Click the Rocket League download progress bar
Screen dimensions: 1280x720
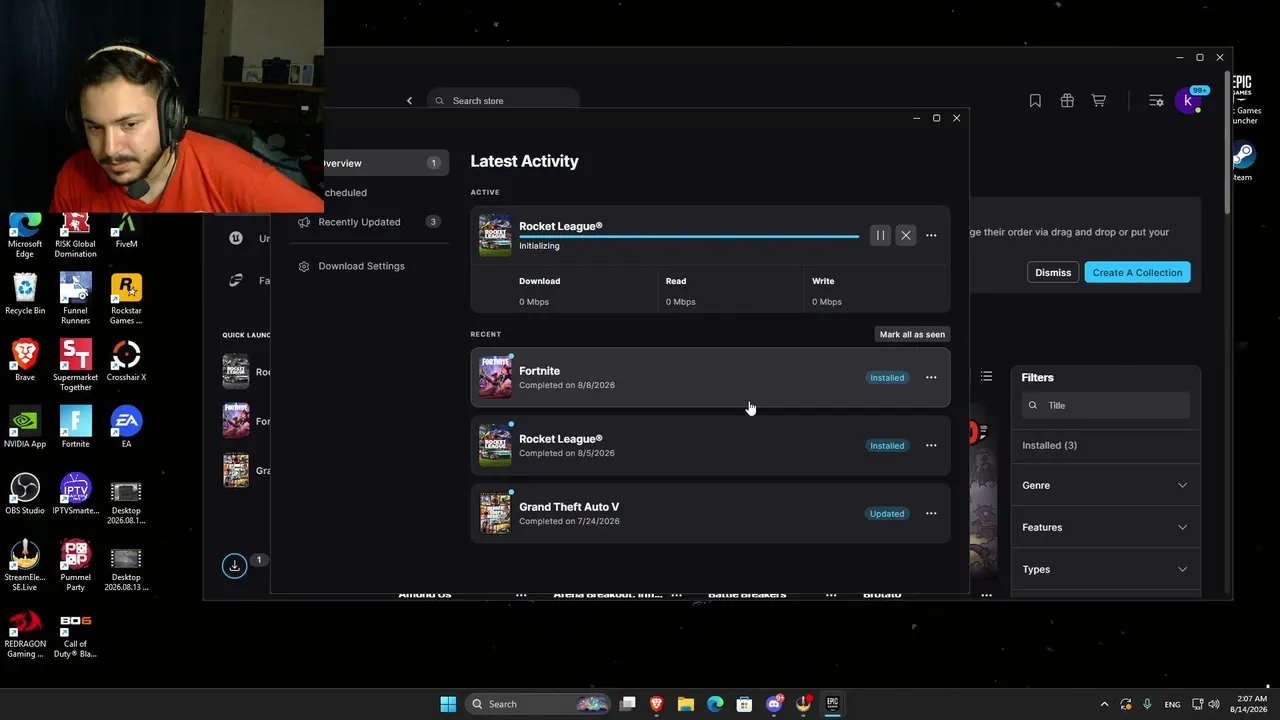click(x=689, y=236)
